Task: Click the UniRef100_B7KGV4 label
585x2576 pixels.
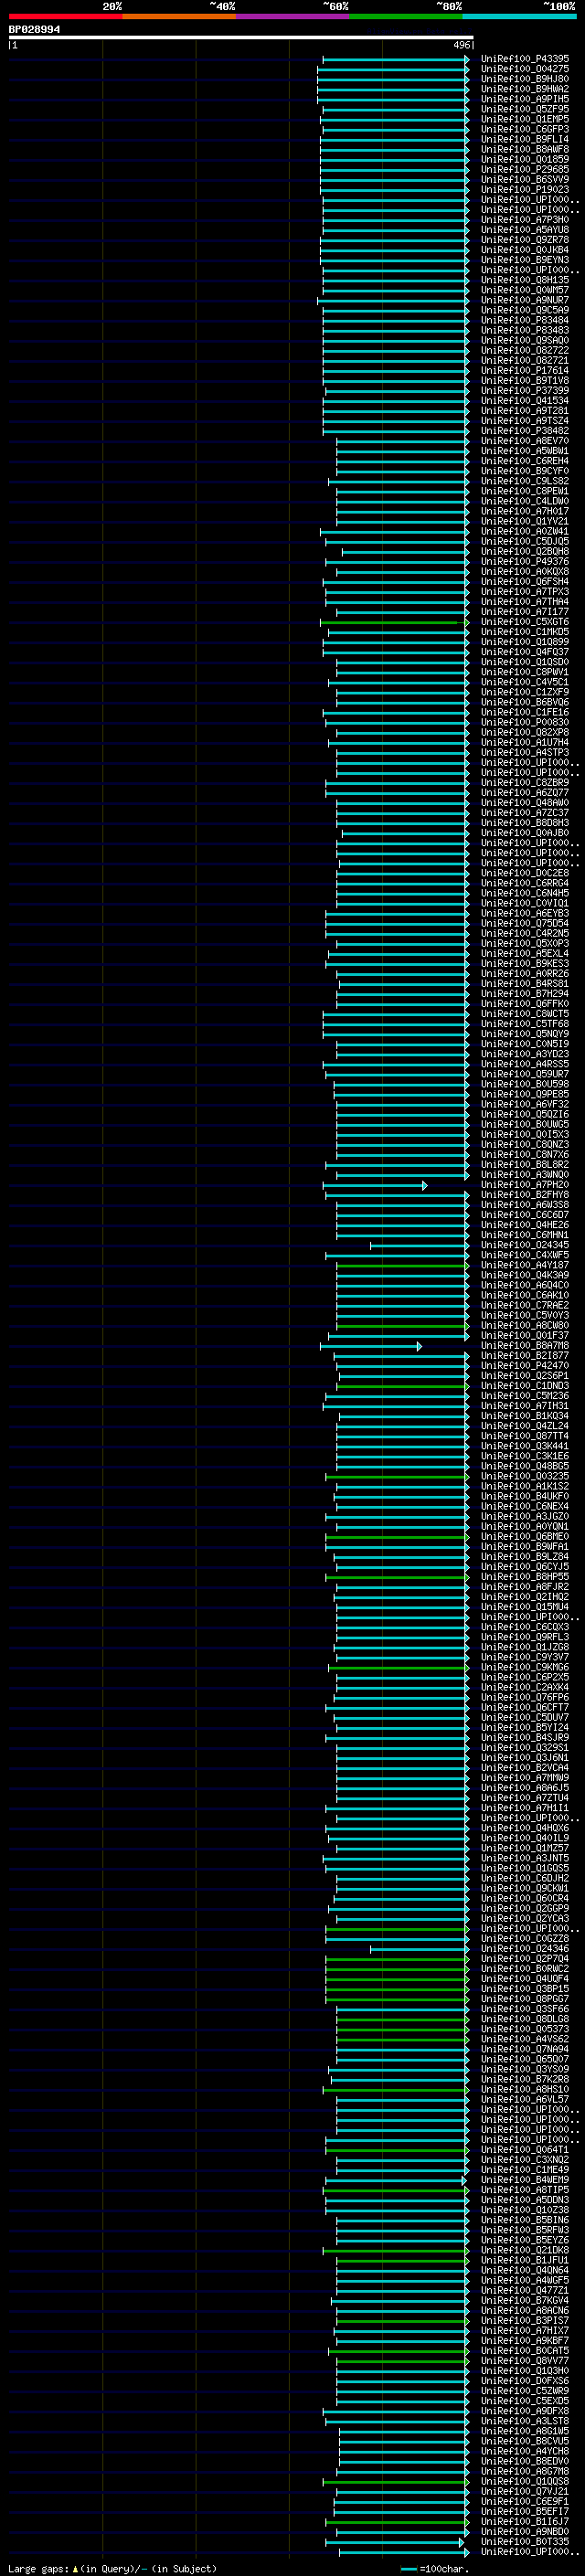Action: click(x=525, y=2301)
